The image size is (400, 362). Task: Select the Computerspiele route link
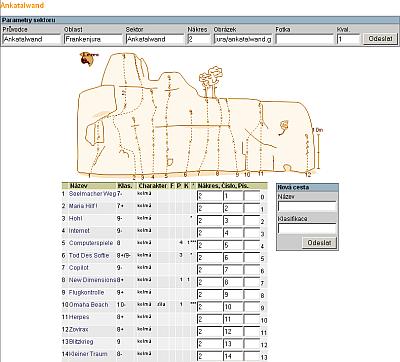(x=91, y=243)
